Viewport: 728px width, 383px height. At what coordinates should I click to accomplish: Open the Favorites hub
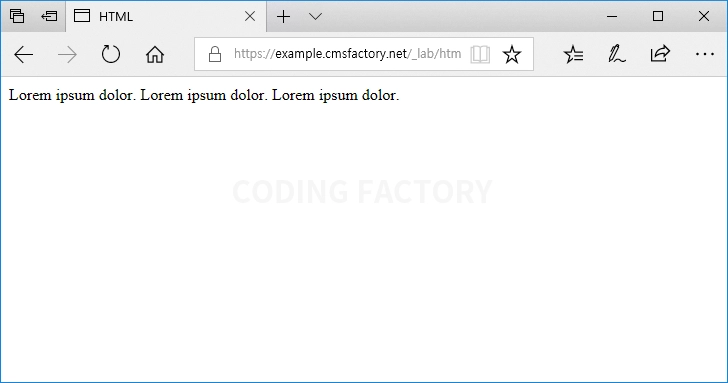pos(573,54)
